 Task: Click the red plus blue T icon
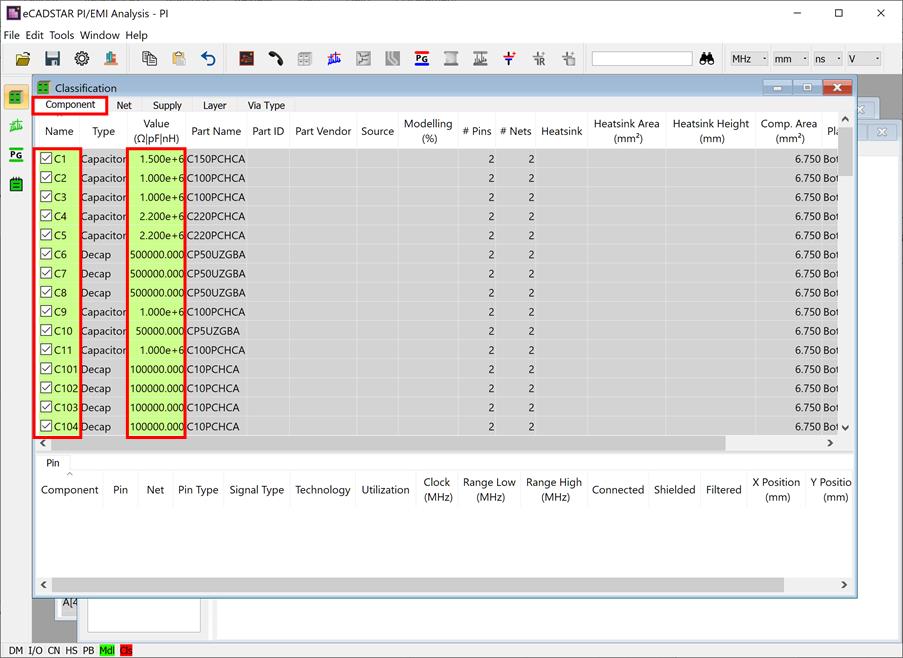(509, 59)
